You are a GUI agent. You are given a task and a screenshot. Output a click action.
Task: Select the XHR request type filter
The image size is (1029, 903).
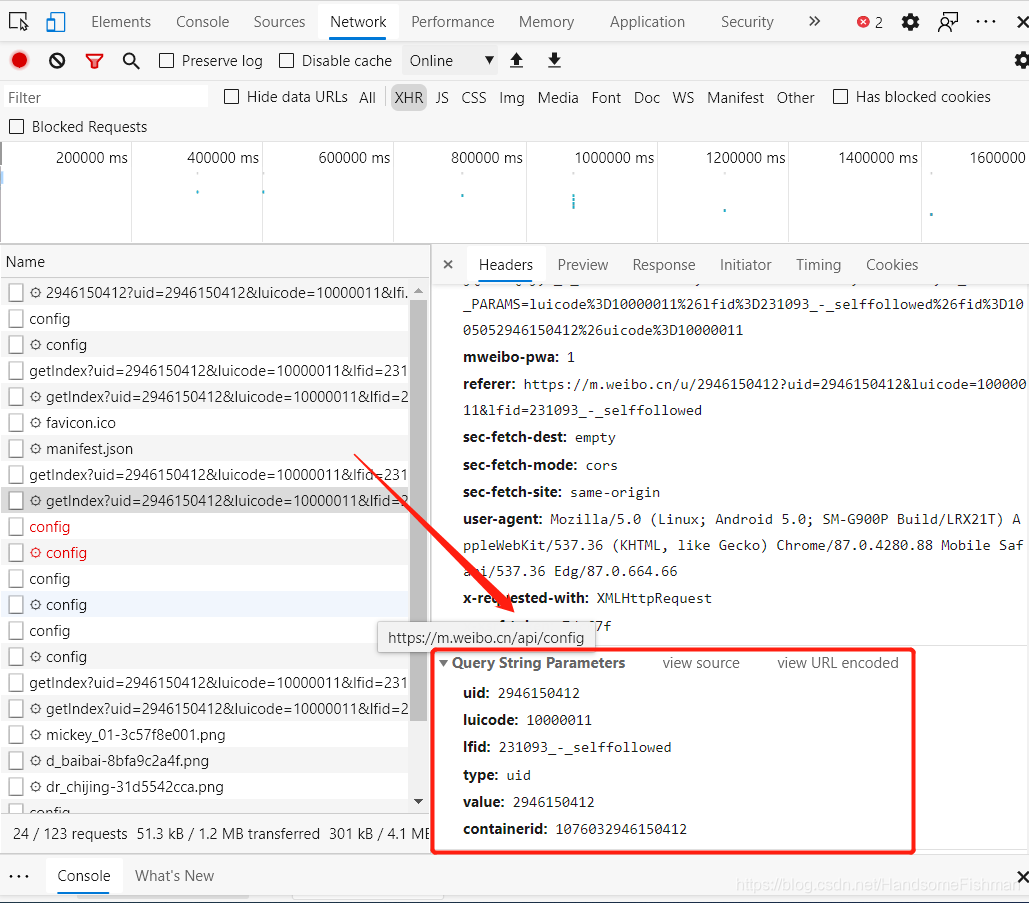pyautogui.click(x=409, y=98)
